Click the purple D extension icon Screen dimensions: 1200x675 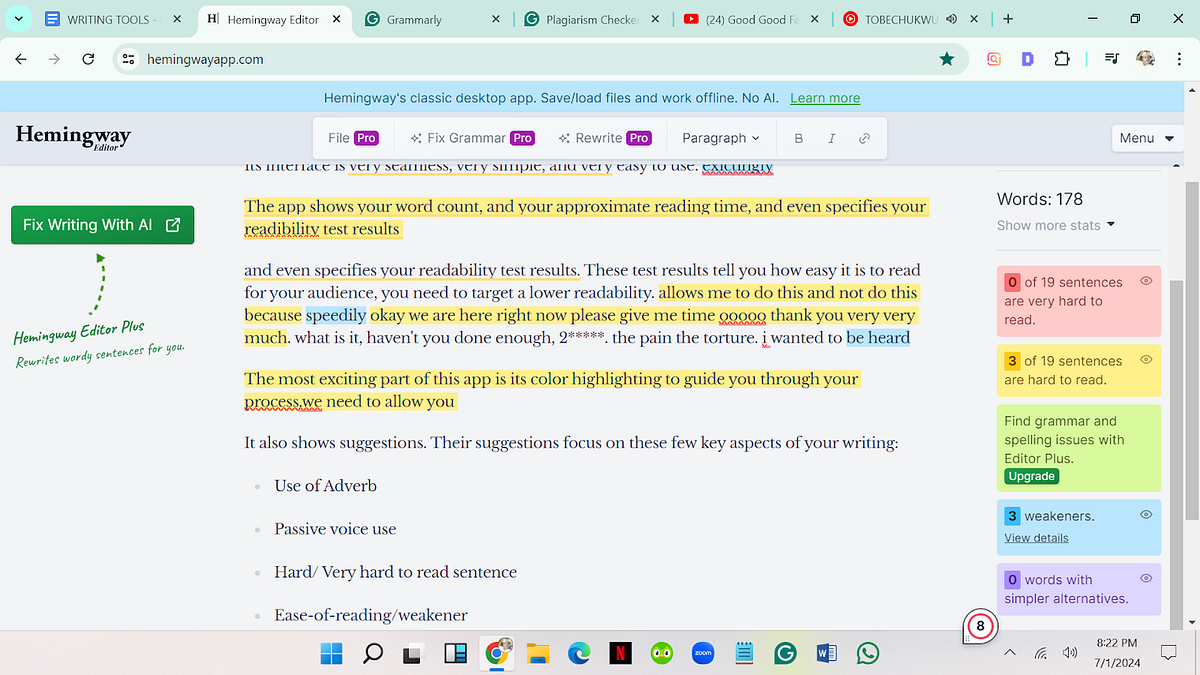tap(1027, 59)
